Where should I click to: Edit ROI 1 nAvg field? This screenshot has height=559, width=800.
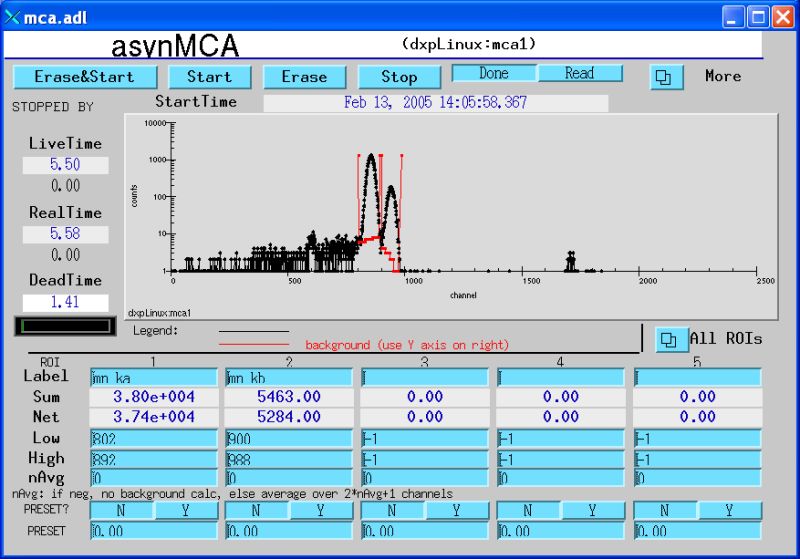coord(154,478)
